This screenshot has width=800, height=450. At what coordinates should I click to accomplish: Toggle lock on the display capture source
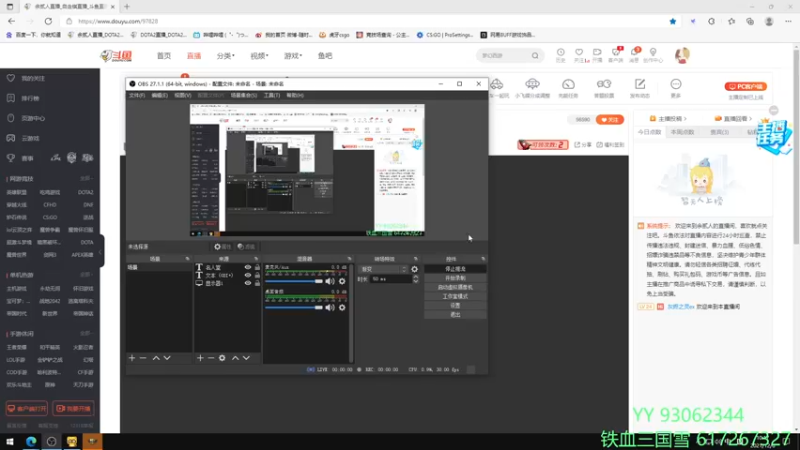pos(257,283)
